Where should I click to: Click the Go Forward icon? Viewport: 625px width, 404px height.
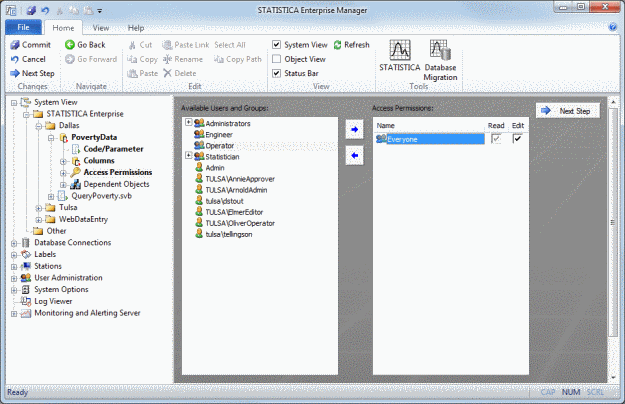[x=70, y=59]
